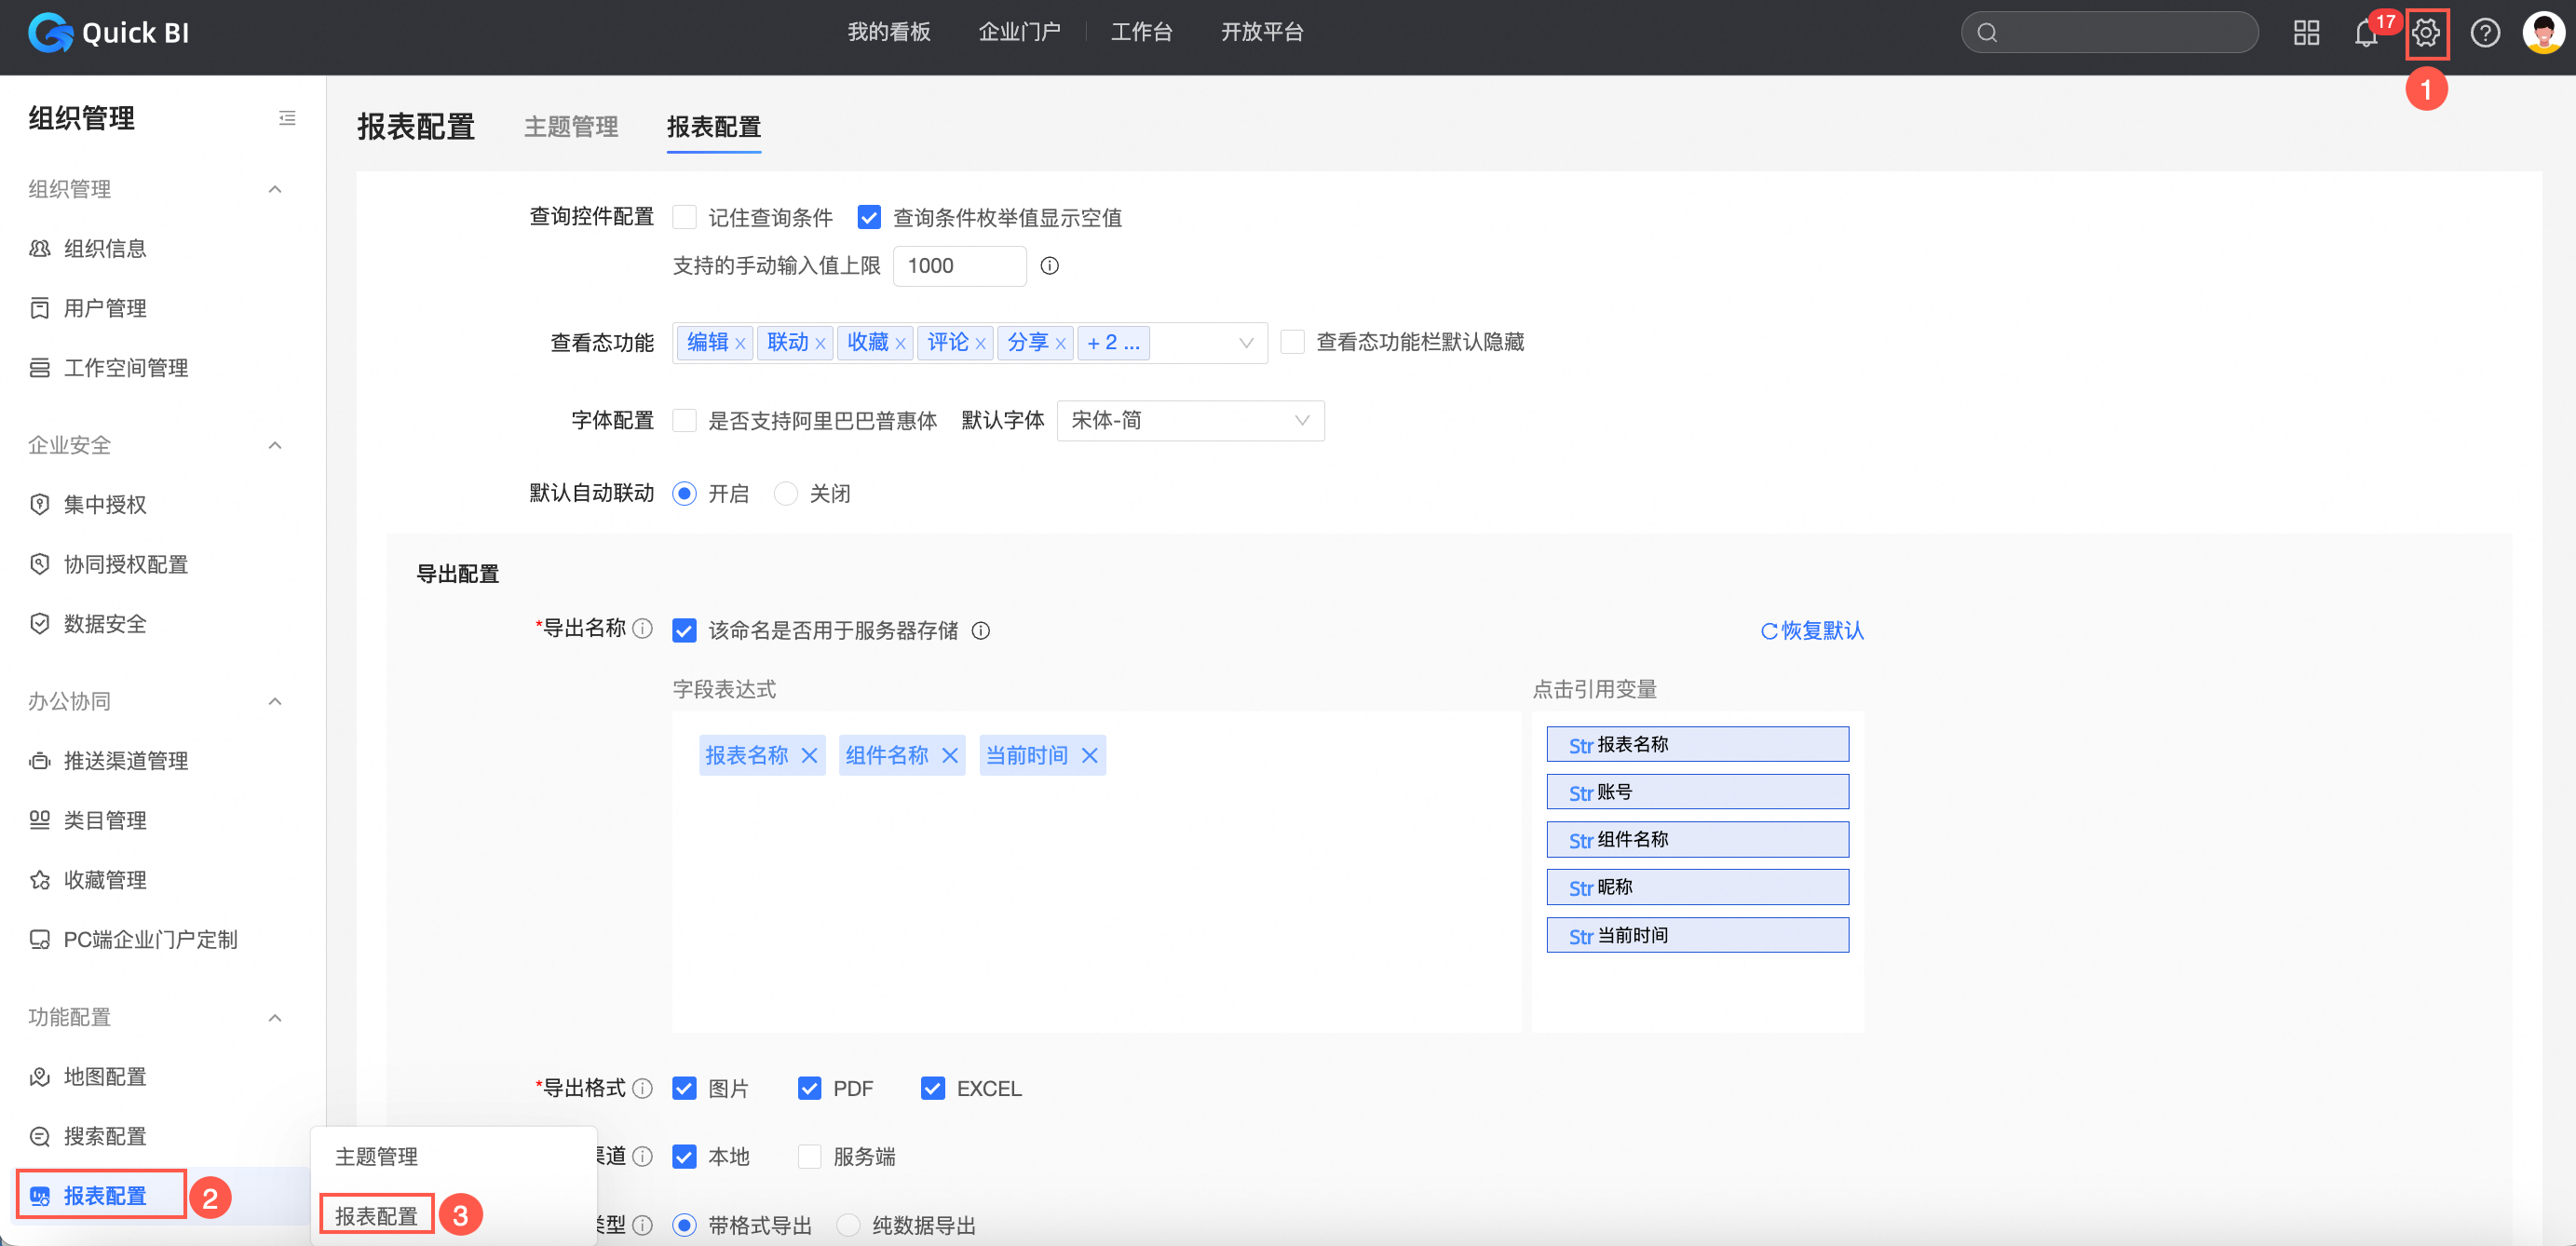Image resolution: width=2576 pixels, height=1246 pixels.
Task: Remove 报表名称 from field expression
Action: click(x=809, y=756)
